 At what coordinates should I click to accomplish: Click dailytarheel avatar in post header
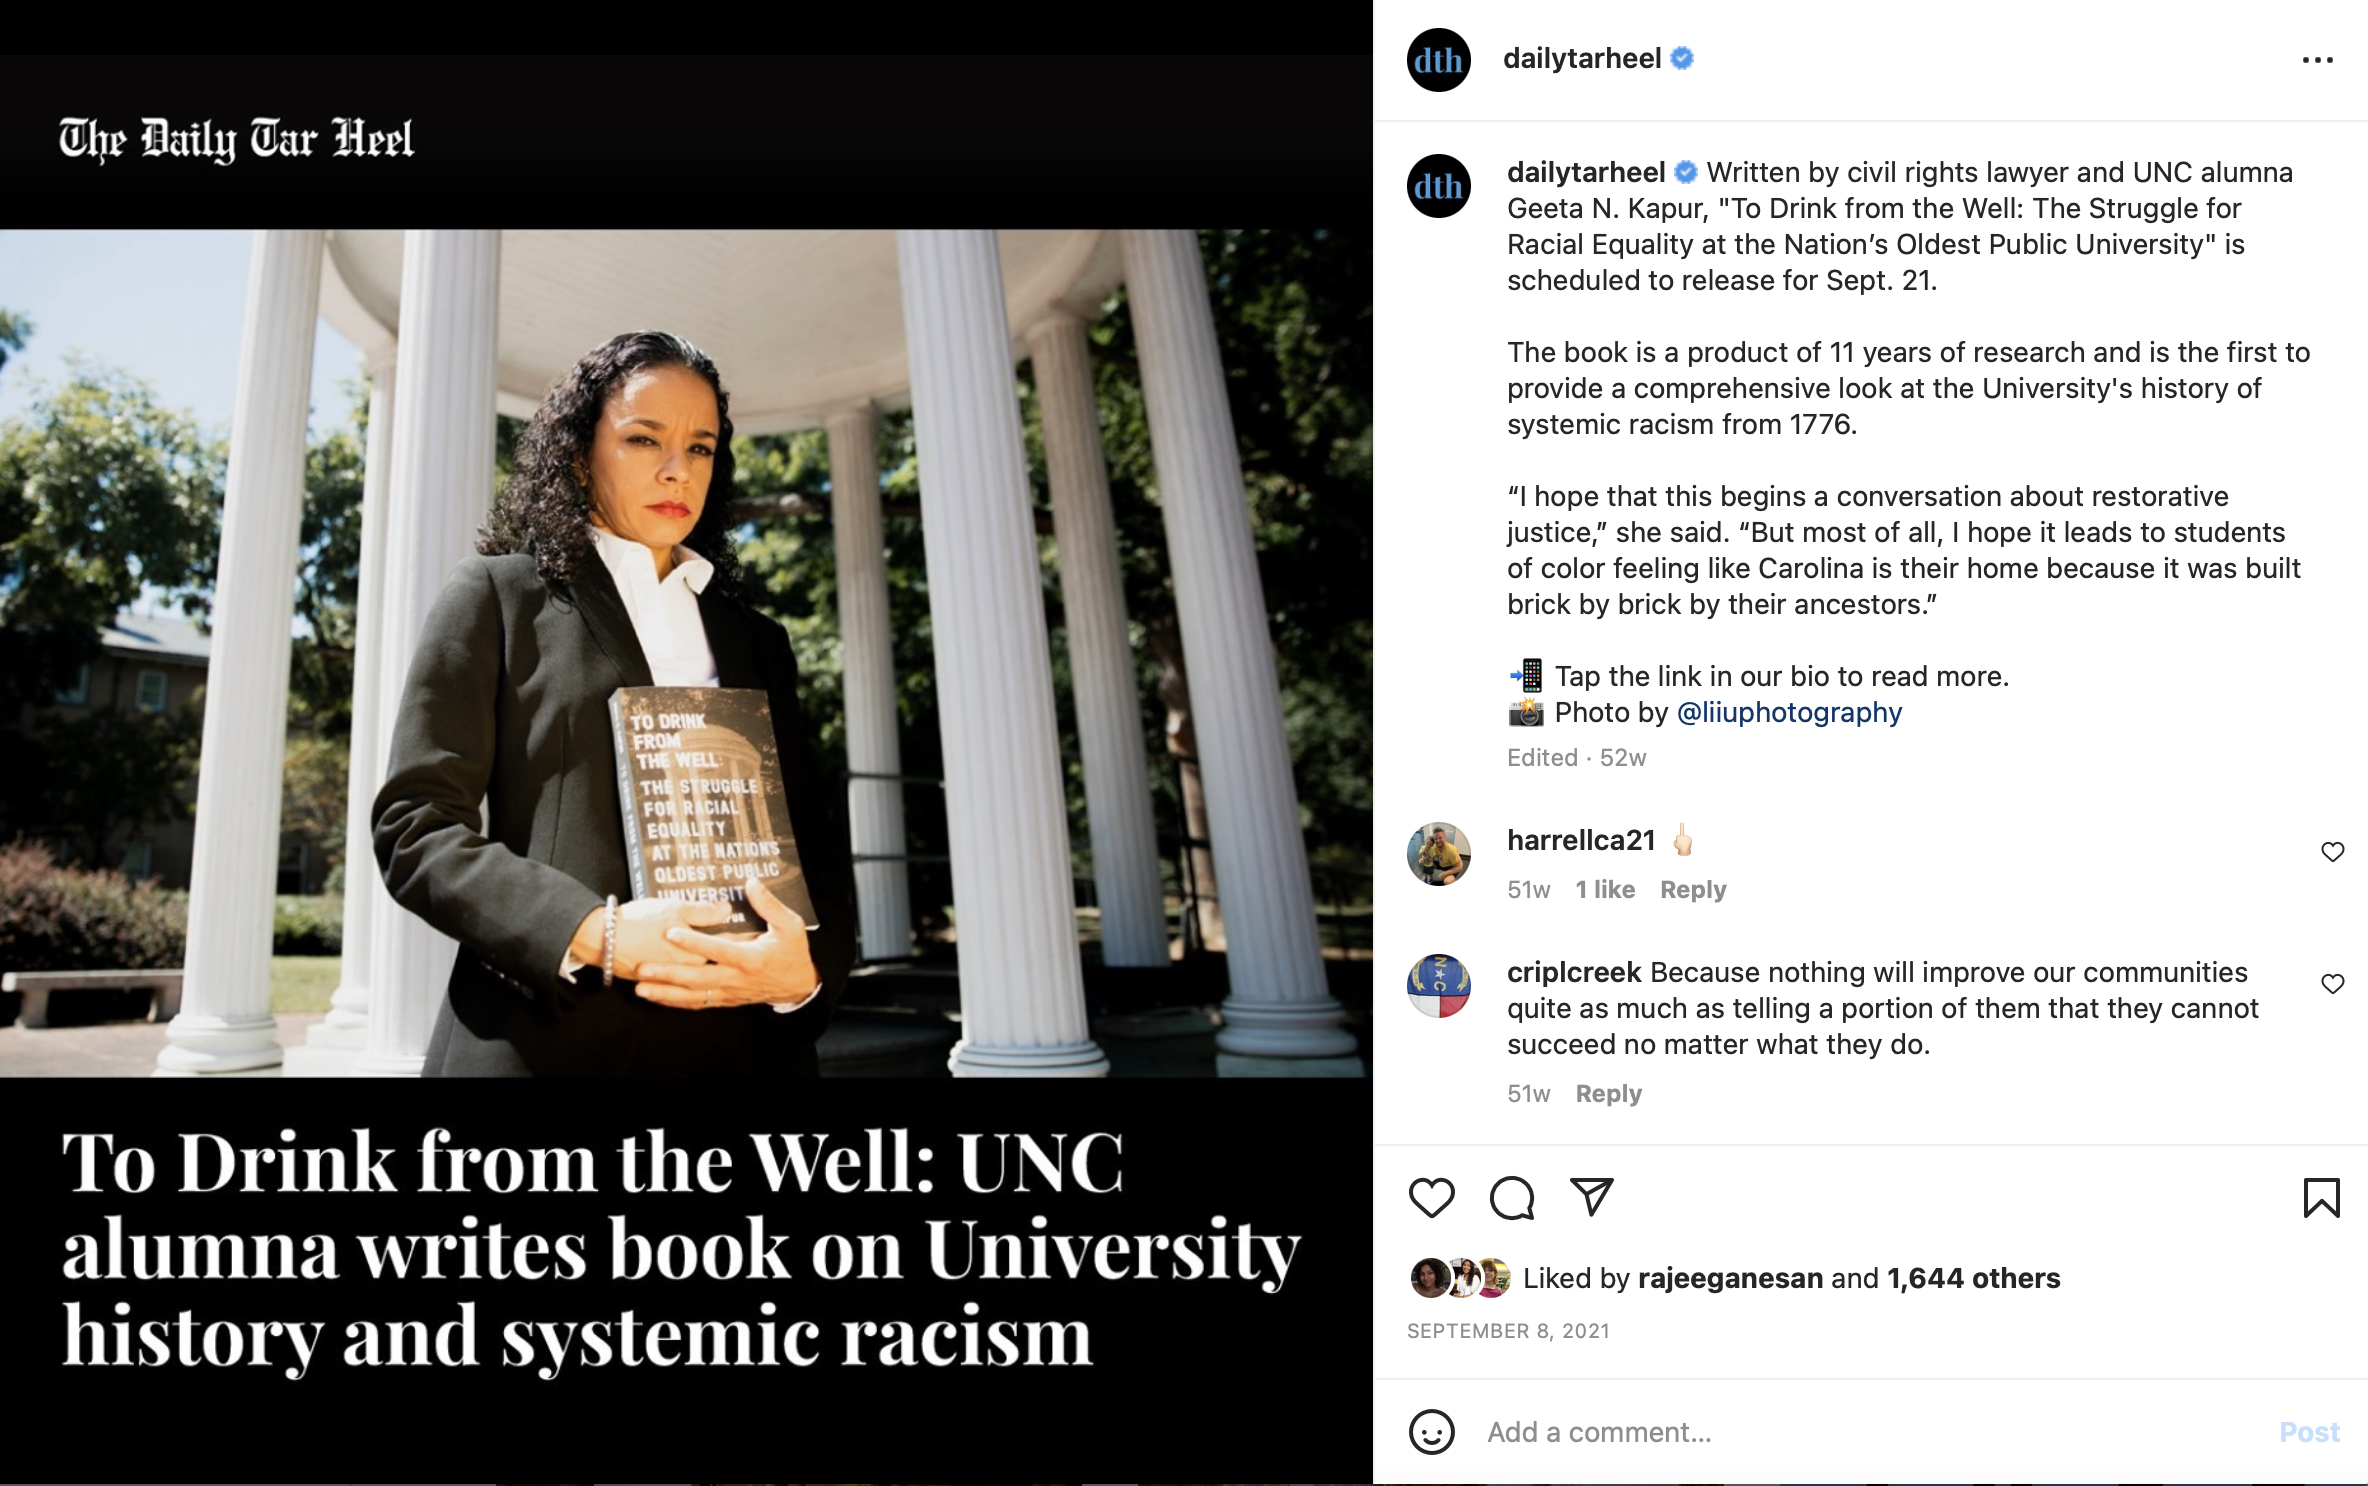(x=1438, y=60)
